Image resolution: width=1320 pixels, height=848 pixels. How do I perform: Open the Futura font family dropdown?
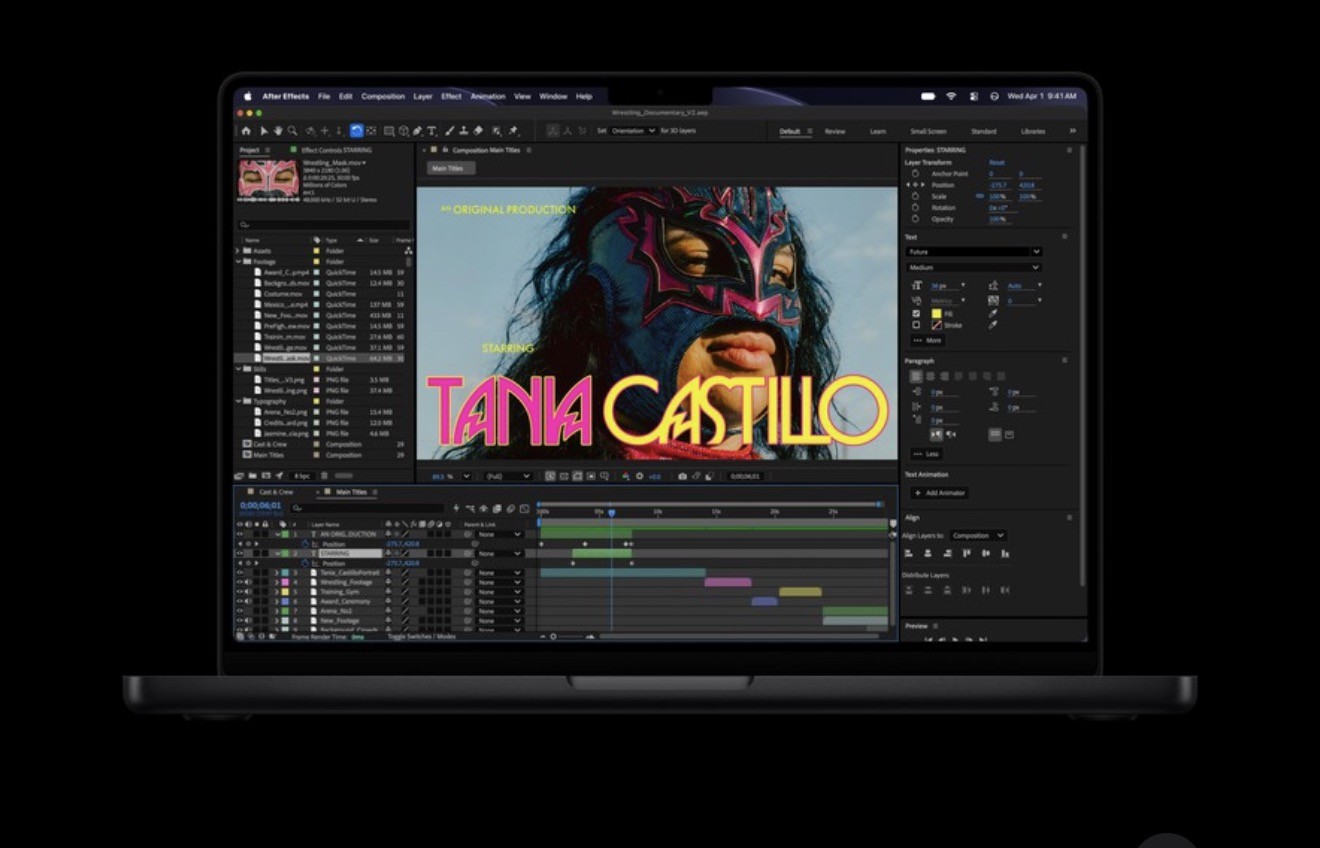pos(974,252)
